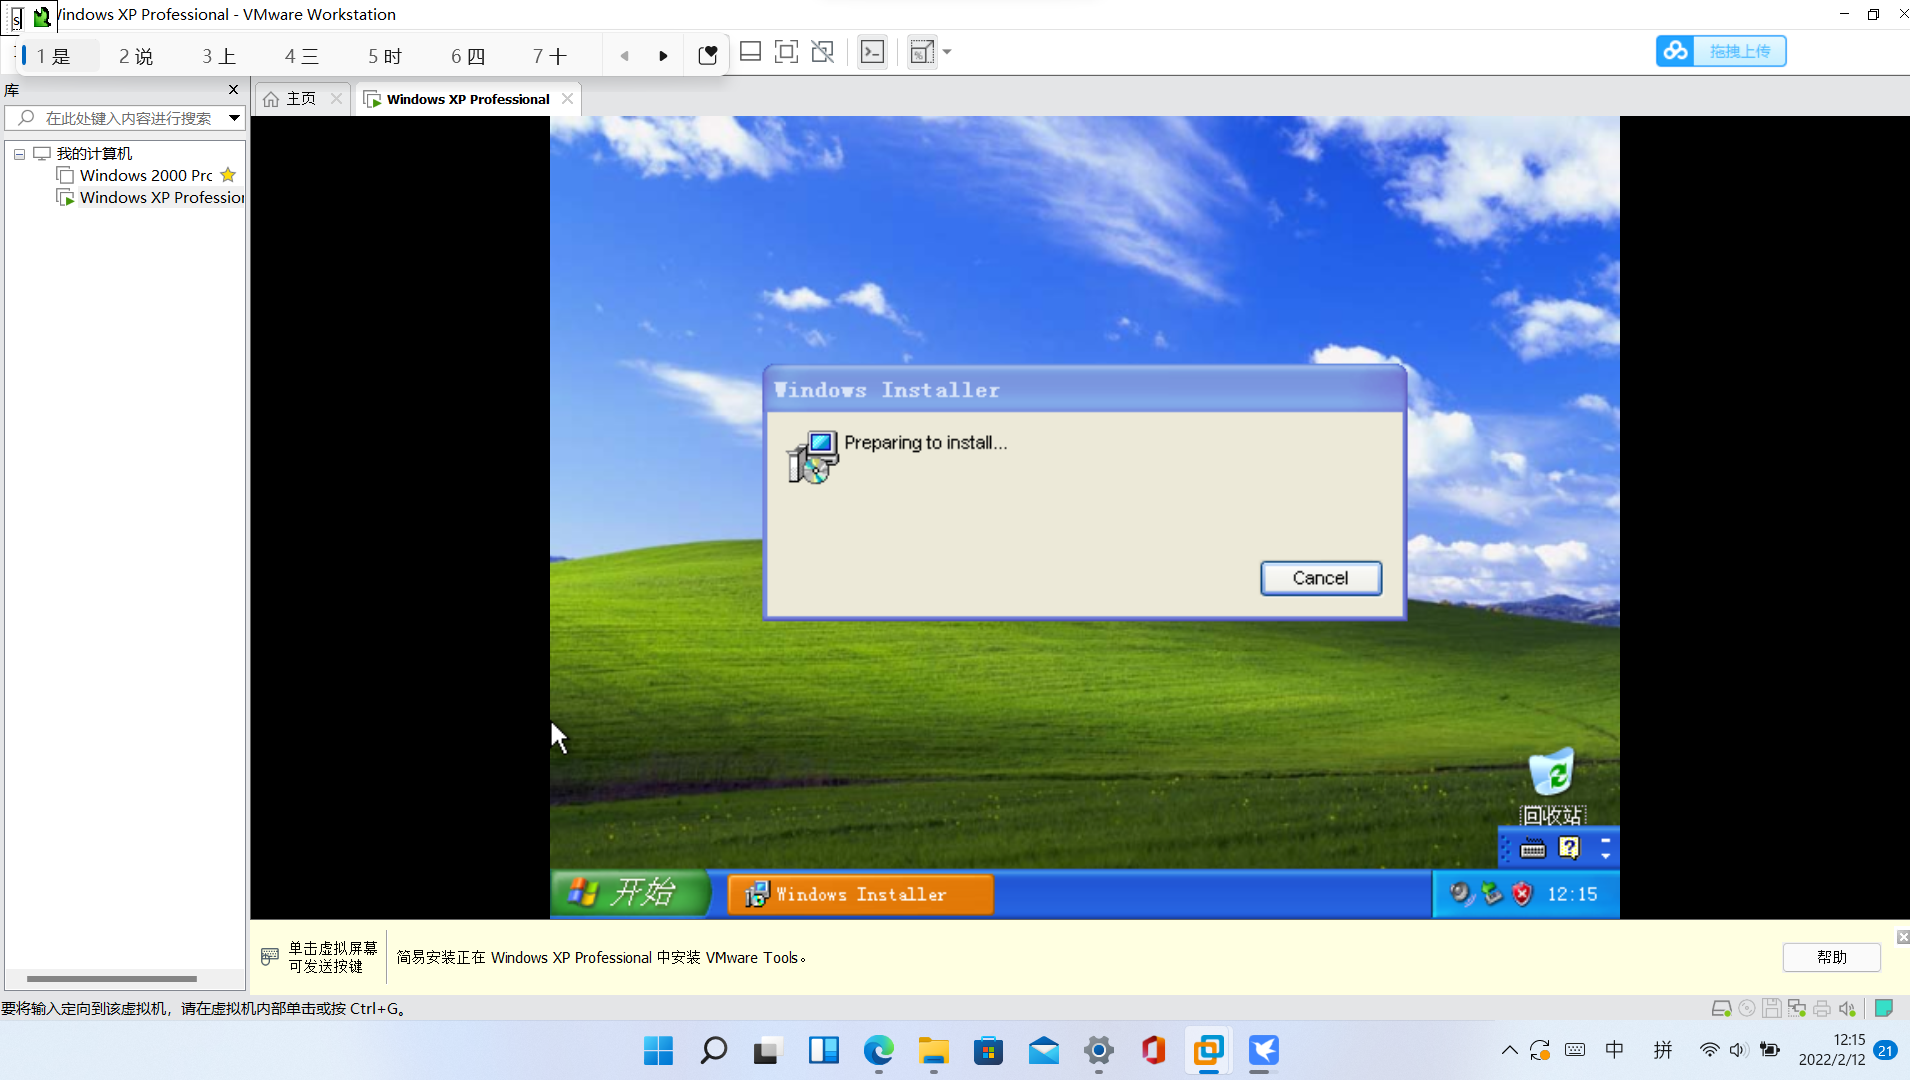Close the Windows XP Professional tab
The width and height of the screenshot is (1910, 1080).
point(567,98)
